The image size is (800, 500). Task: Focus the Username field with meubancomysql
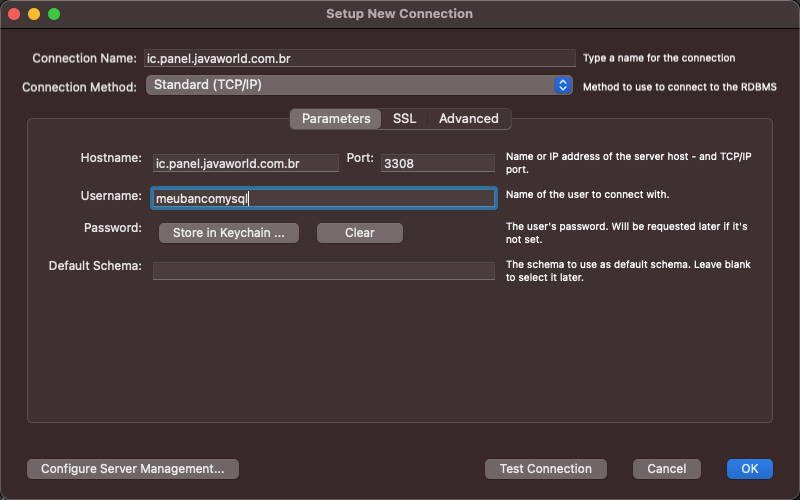323,198
